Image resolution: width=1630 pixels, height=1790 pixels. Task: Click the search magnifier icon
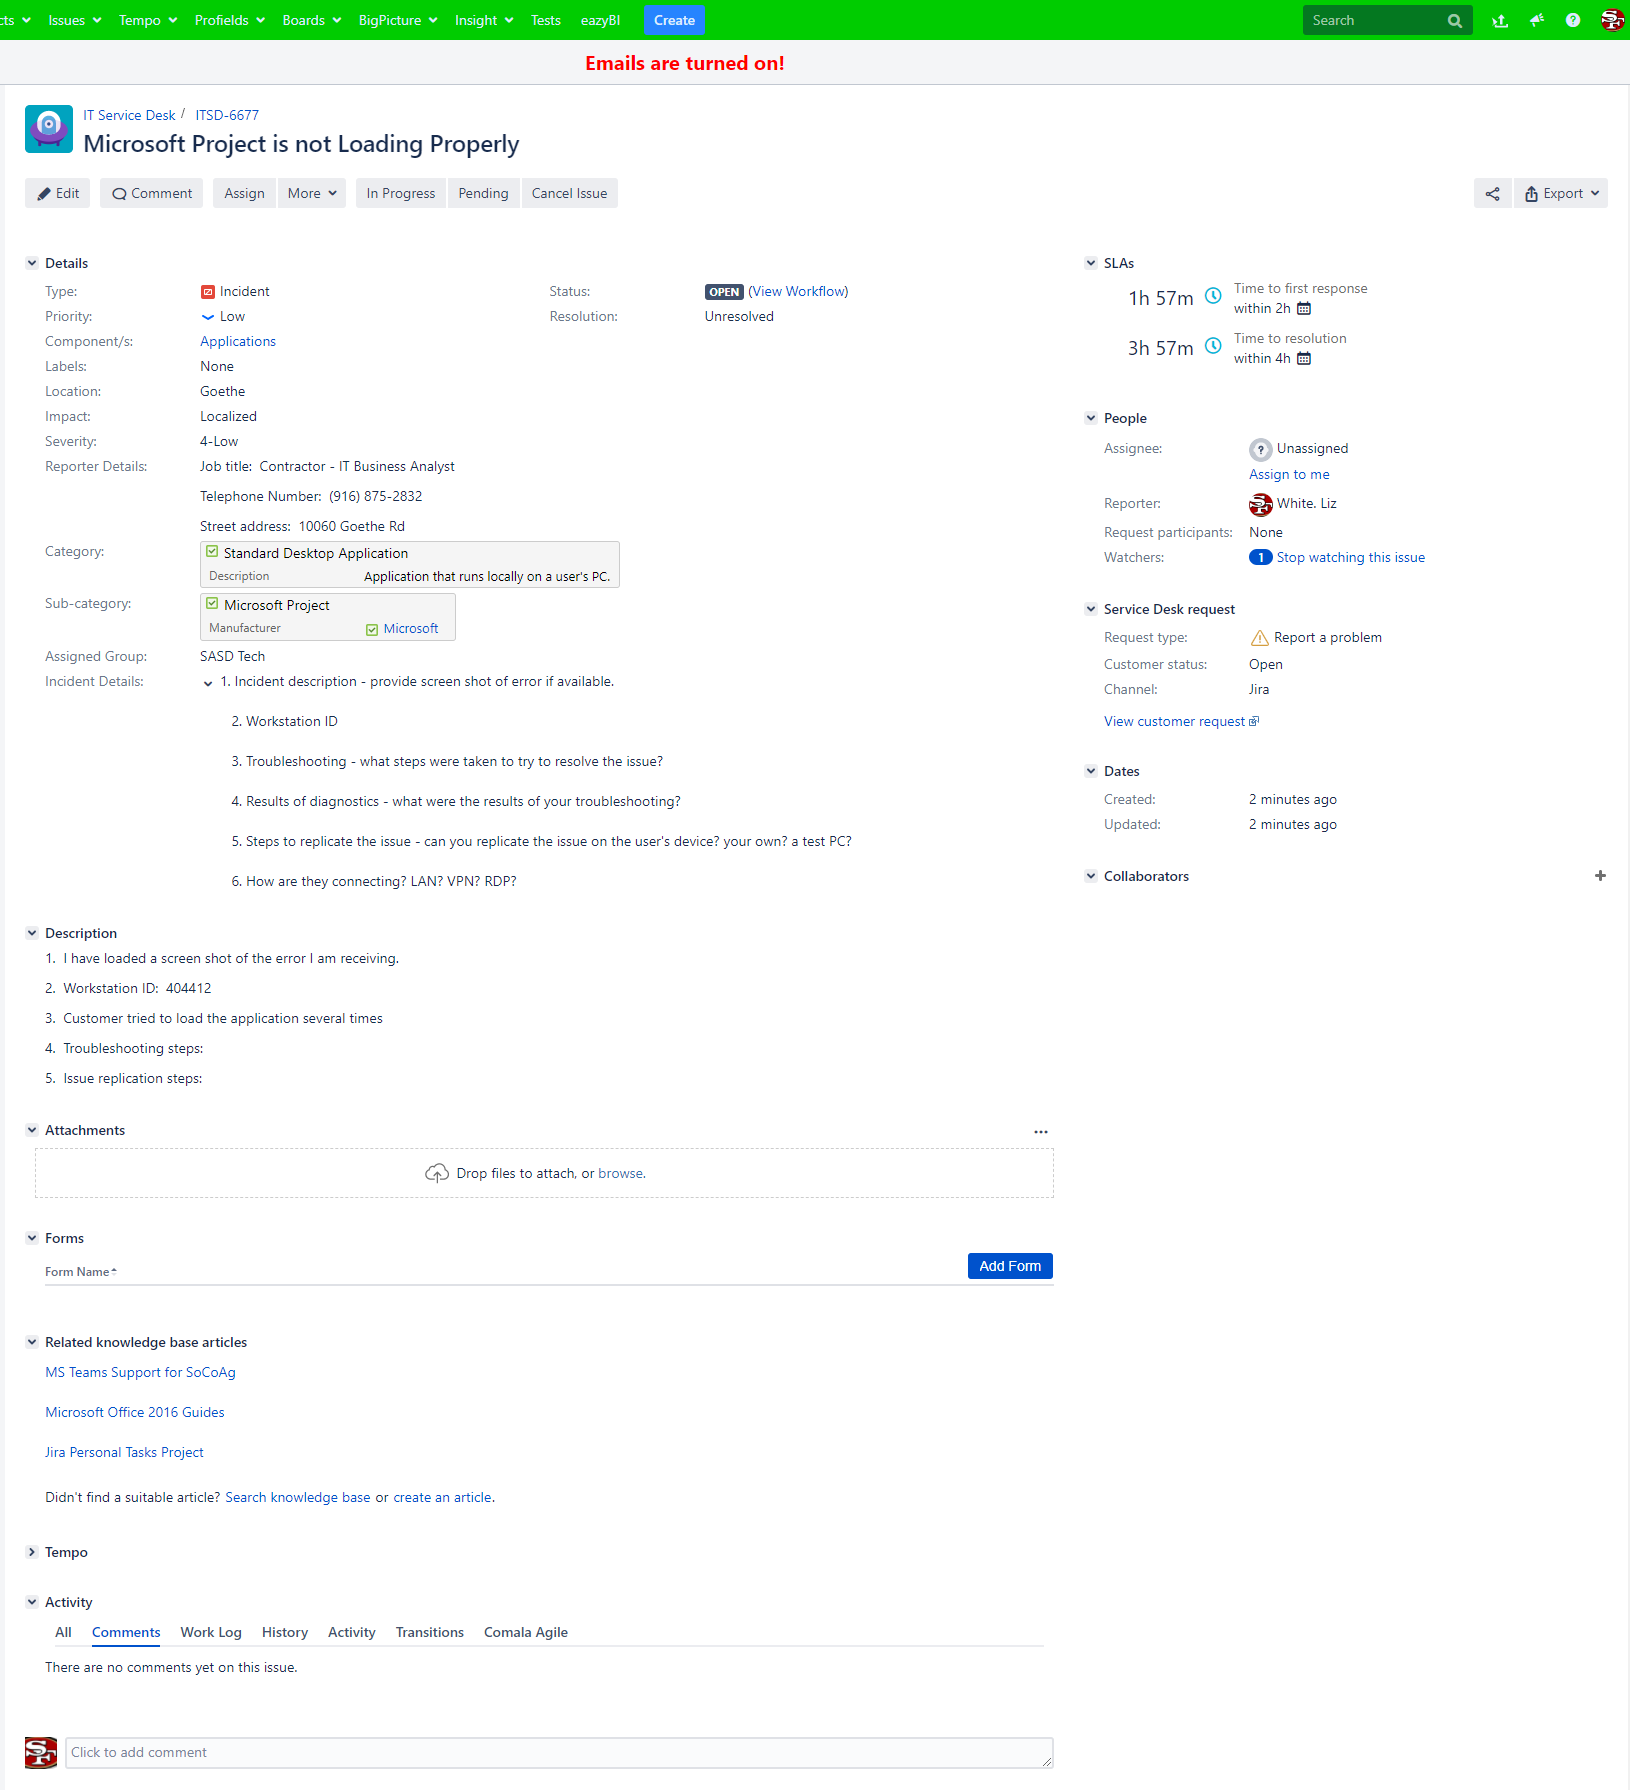tap(1455, 21)
